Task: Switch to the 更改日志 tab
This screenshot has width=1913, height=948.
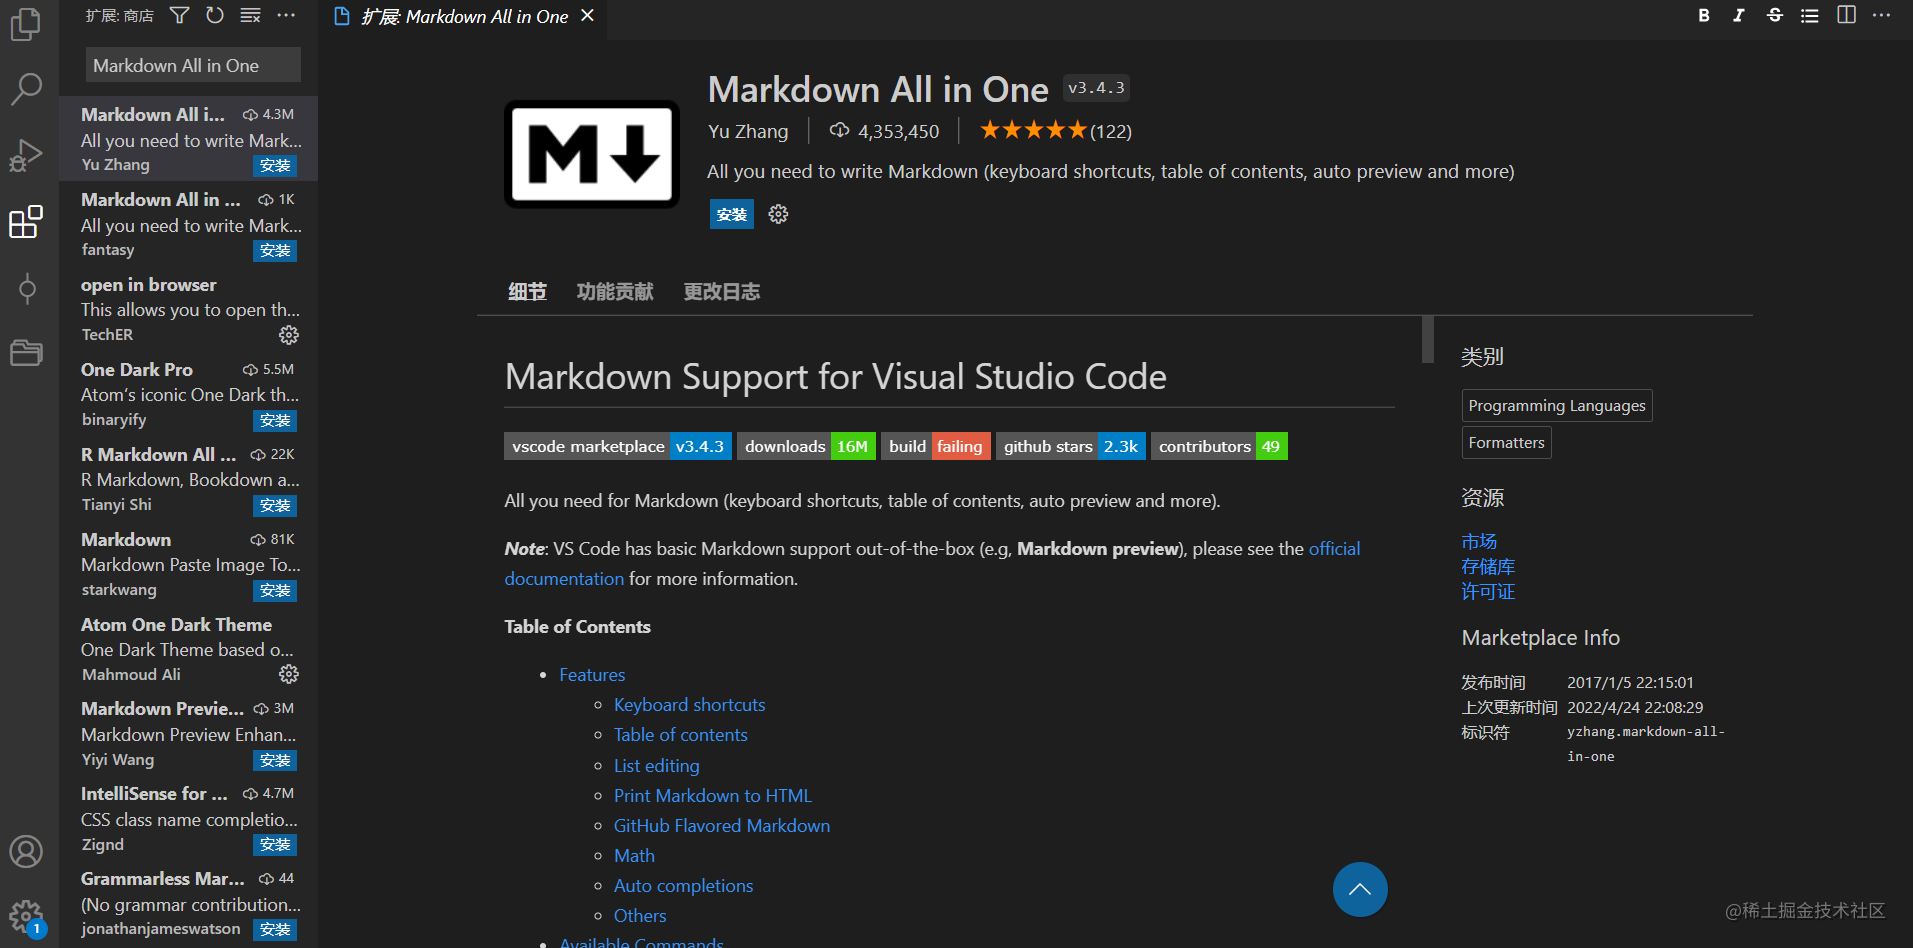Action: pos(721,291)
